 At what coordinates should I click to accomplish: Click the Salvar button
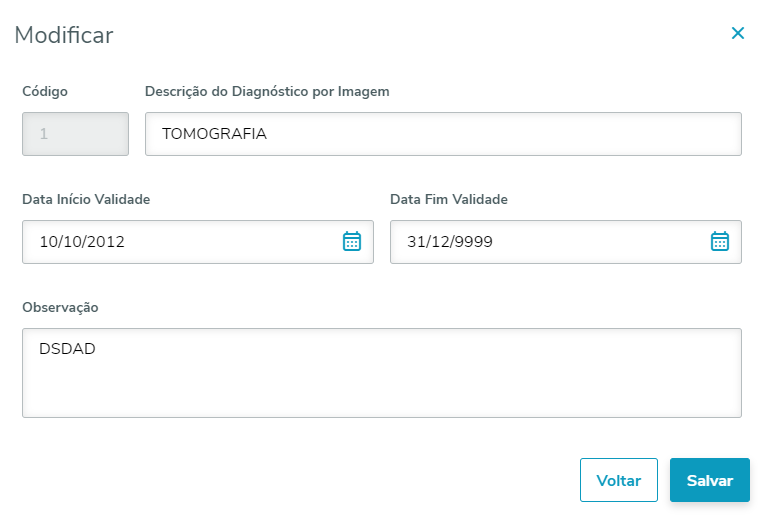[x=710, y=480]
